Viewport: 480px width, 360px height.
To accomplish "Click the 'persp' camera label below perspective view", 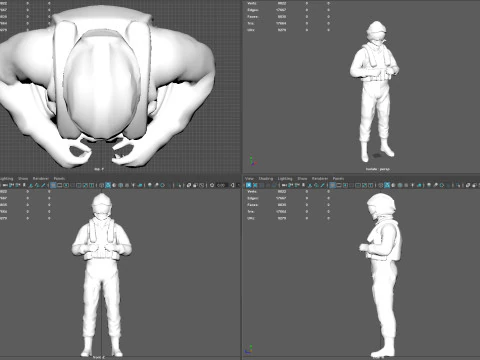I will pos(377,169).
